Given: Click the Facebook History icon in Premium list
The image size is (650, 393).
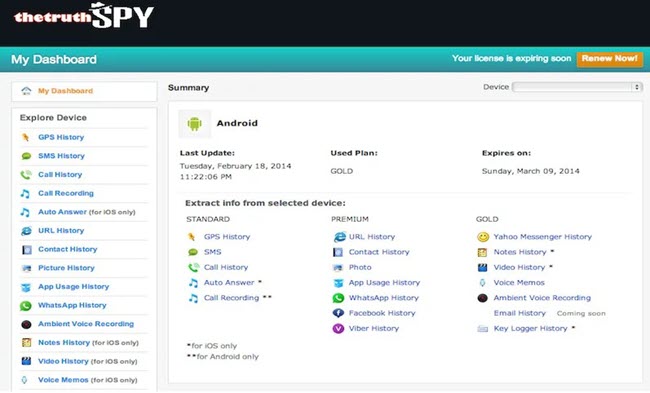Looking at the screenshot, I should [x=338, y=313].
